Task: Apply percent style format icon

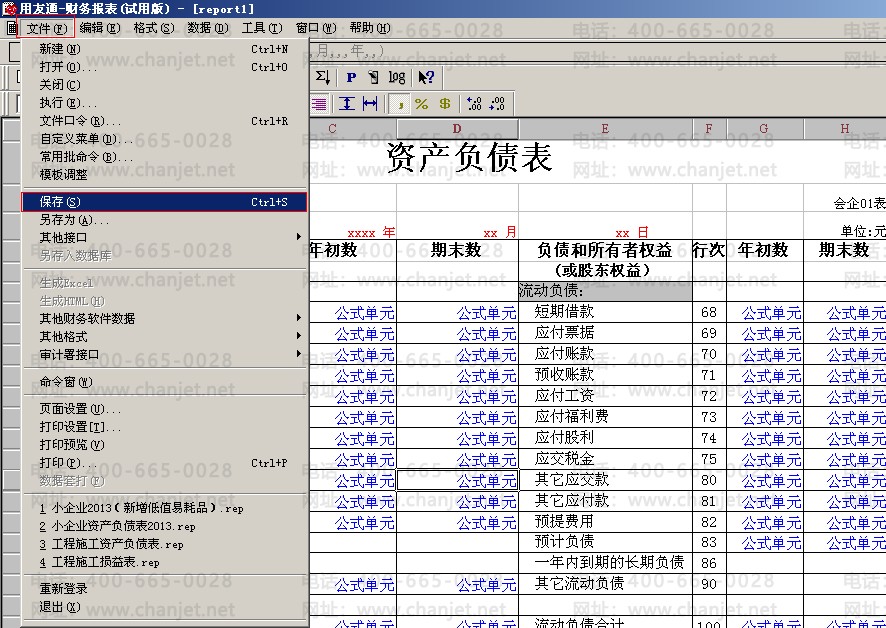Action: [421, 104]
